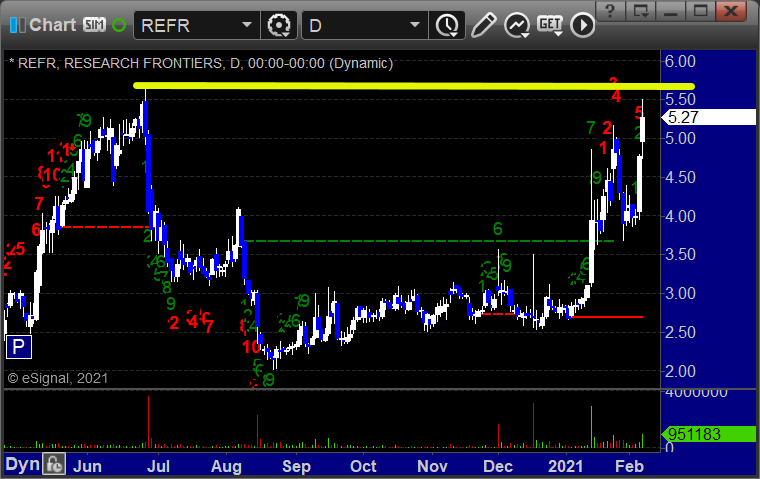Viewport: 760px width, 479px height.
Task: Click the play replay button
Action: [582, 25]
